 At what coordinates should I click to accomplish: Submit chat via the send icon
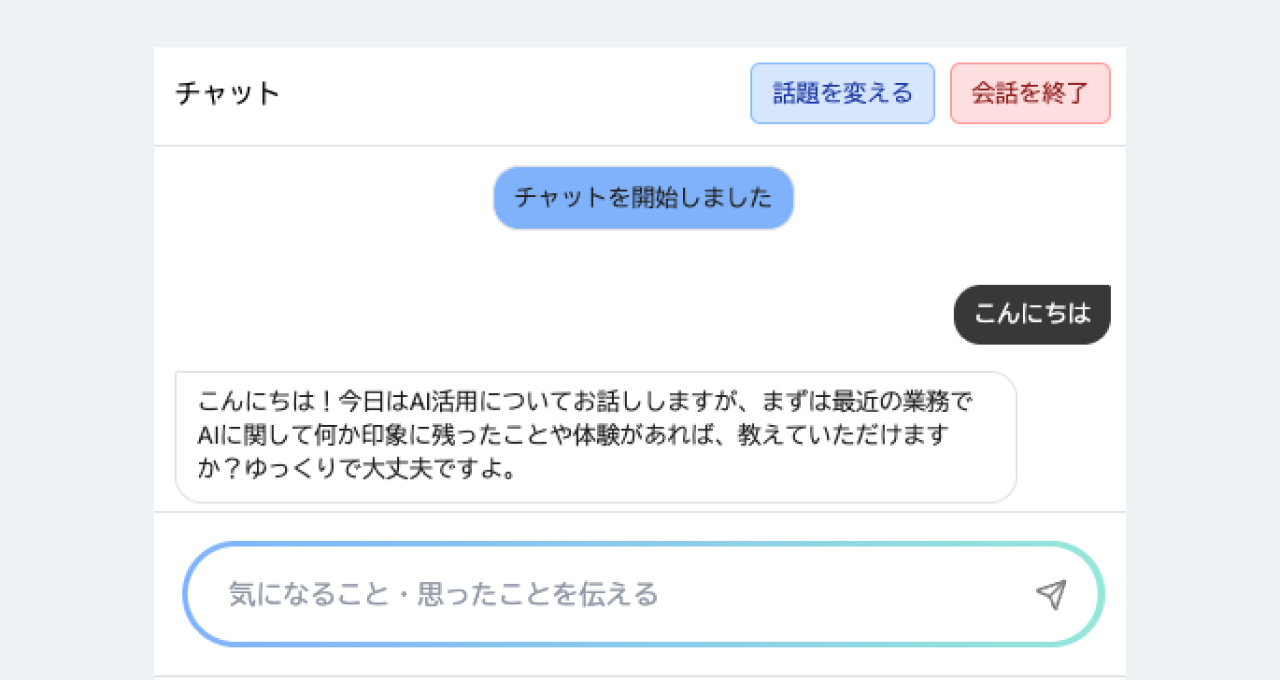1050,595
